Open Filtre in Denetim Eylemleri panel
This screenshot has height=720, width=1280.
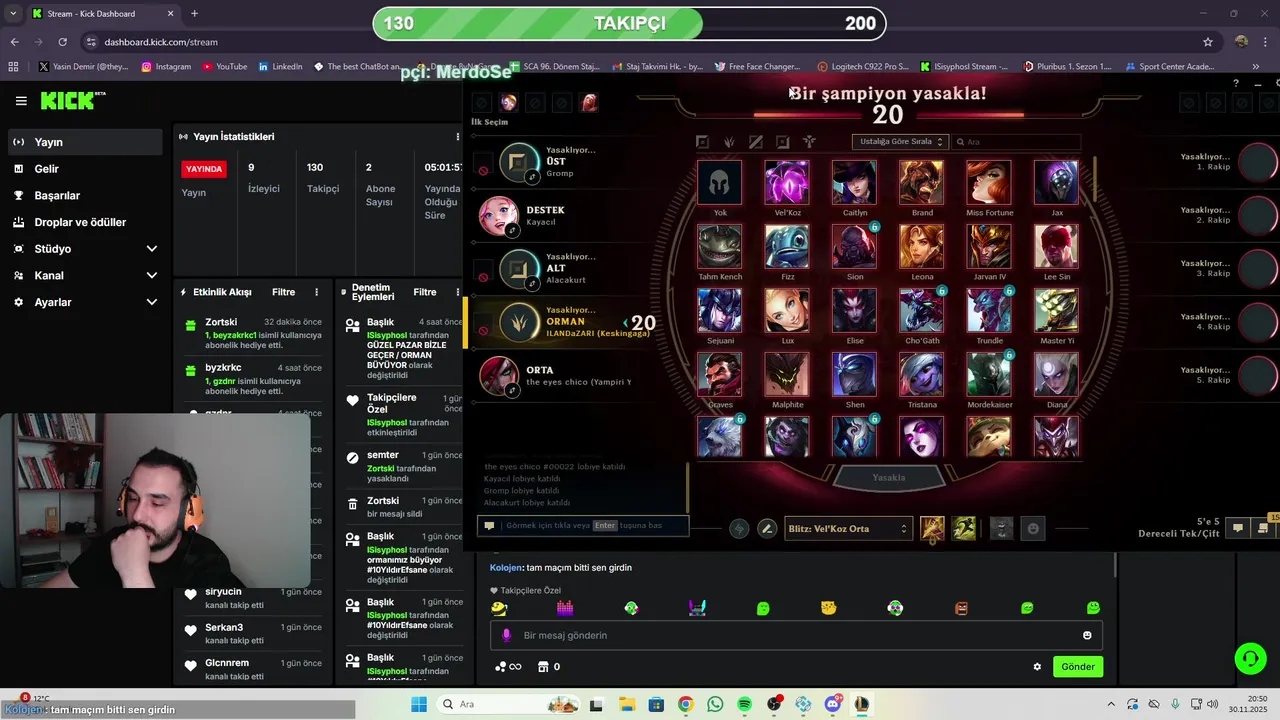point(425,292)
